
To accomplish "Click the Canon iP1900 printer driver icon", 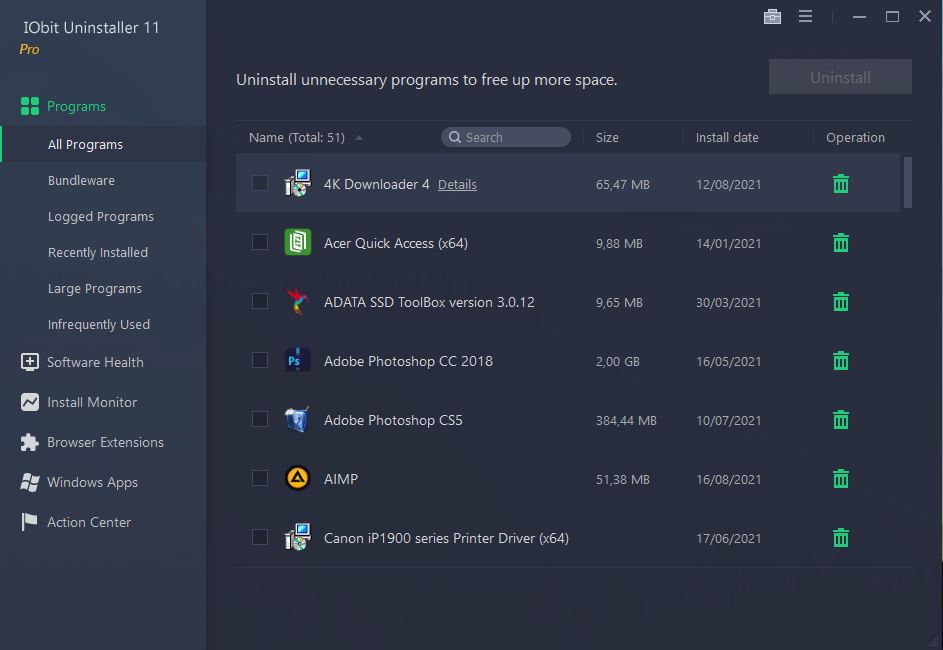I will 298,536.
